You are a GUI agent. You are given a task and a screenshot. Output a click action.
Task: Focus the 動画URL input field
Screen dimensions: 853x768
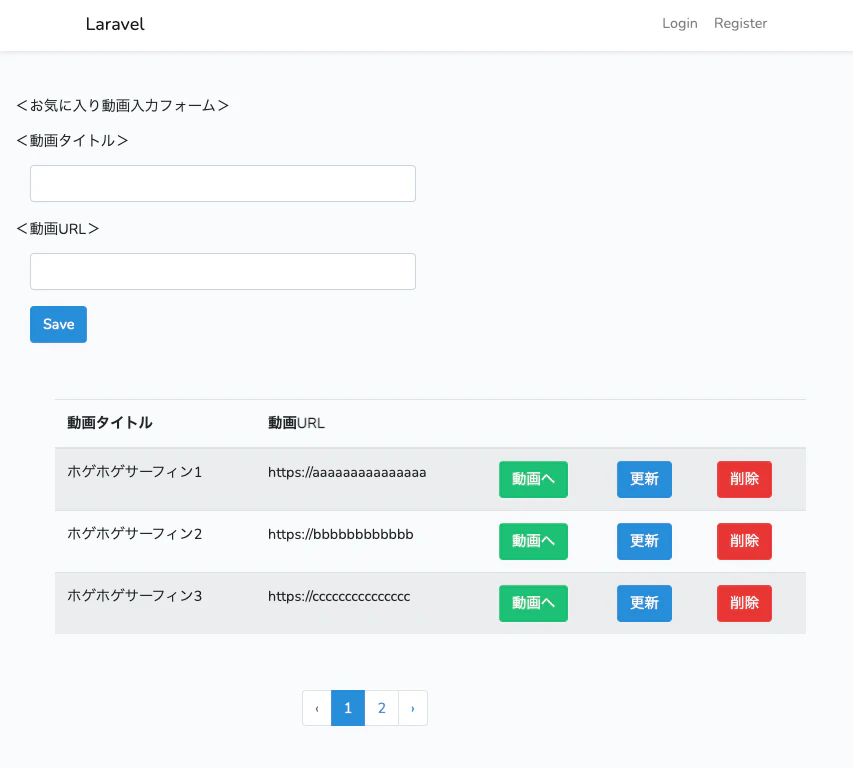(x=222, y=271)
